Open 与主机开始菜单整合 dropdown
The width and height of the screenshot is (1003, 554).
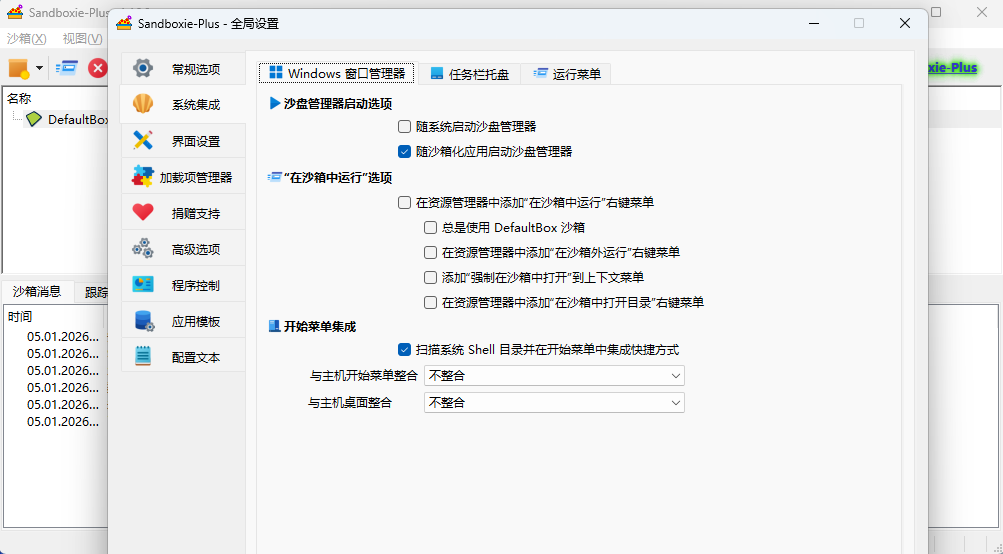(x=554, y=376)
